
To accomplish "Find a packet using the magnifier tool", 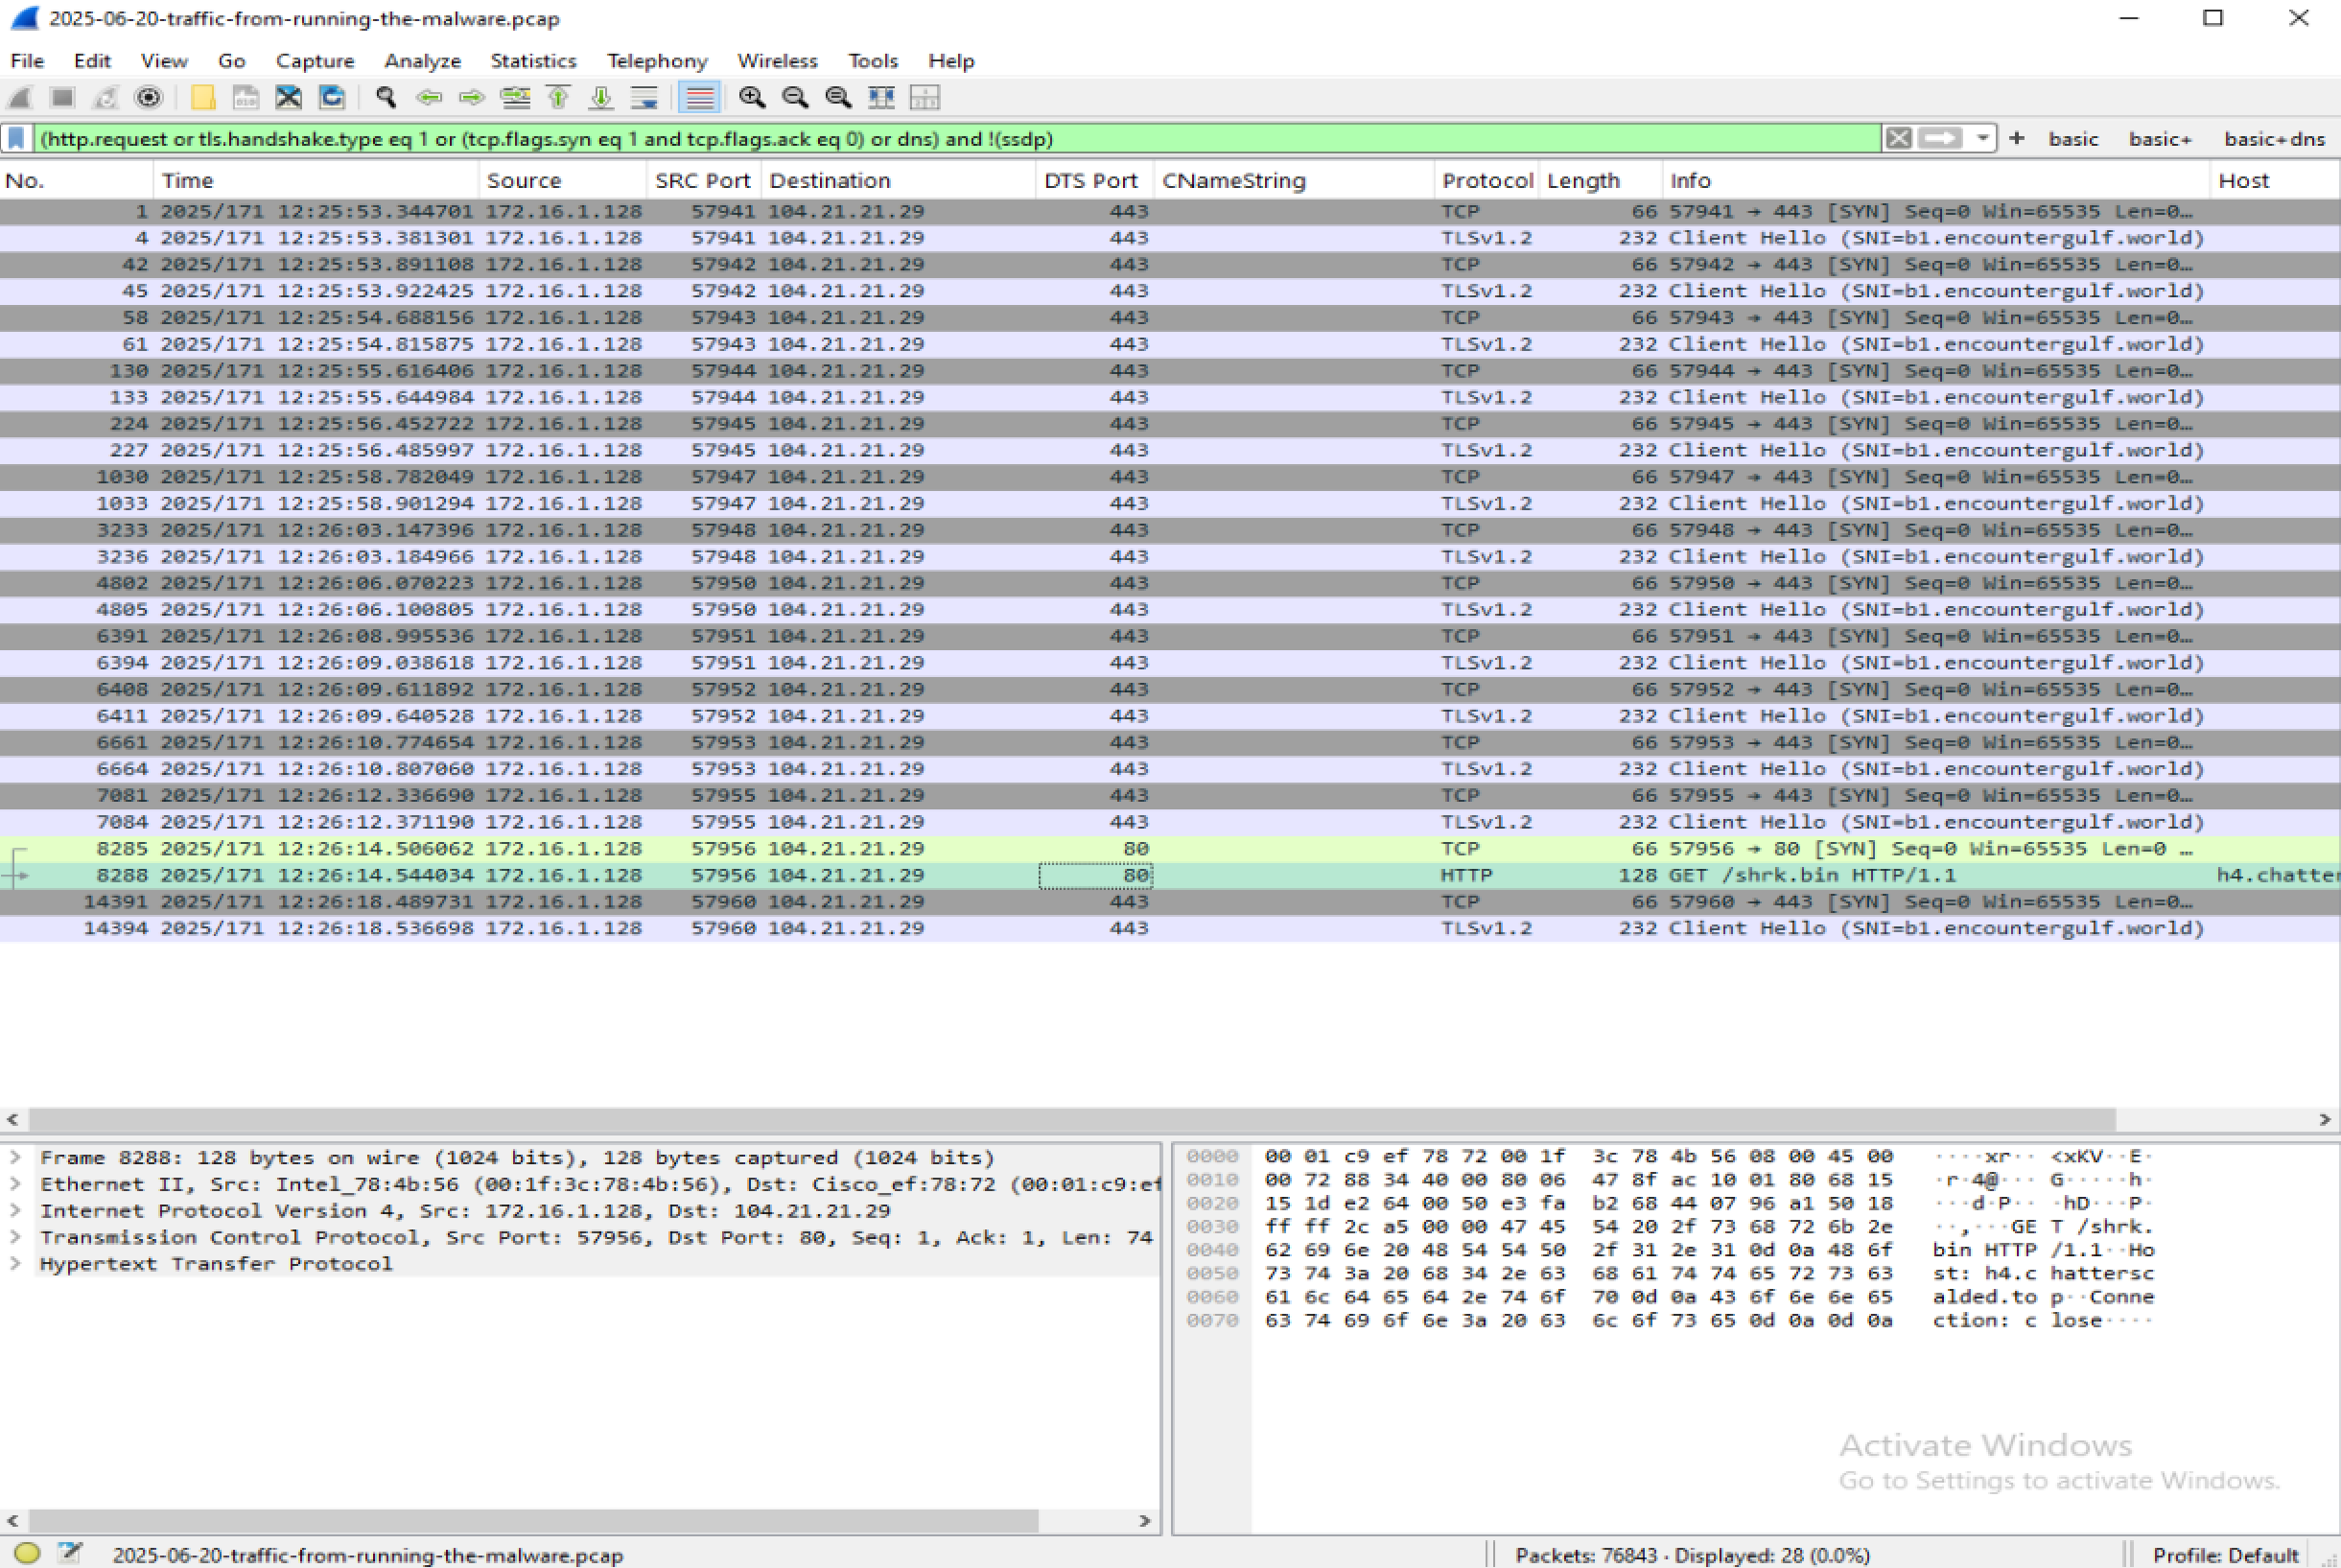I will pyautogui.click(x=383, y=97).
